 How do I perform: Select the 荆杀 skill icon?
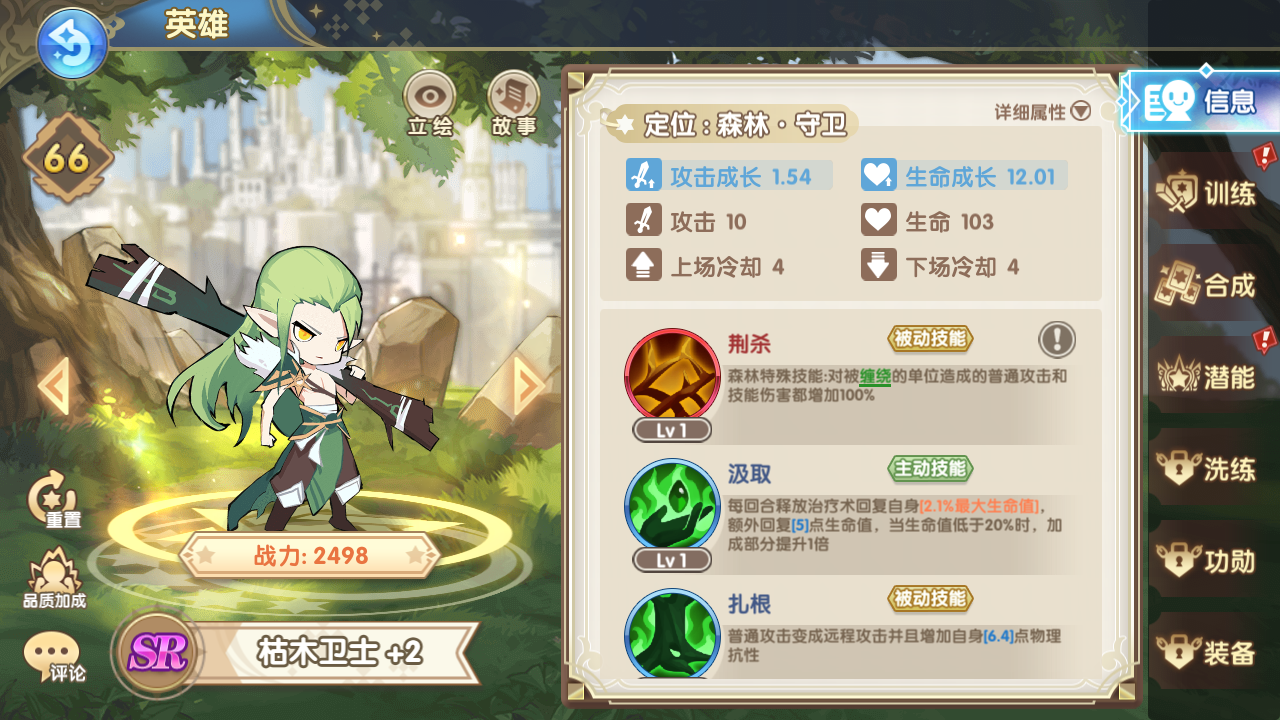[672, 378]
